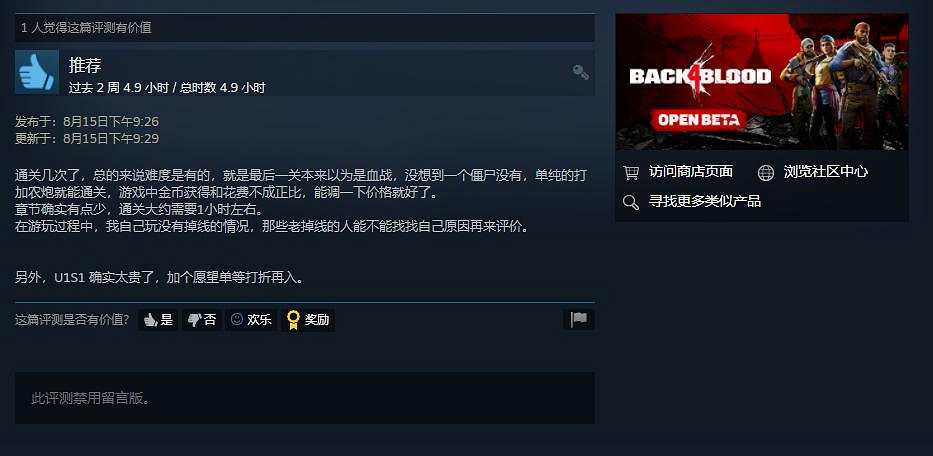The image size is (933, 456).
Task: Click the disabled comment box 此评测禁用留言版
Action: point(305,398)
